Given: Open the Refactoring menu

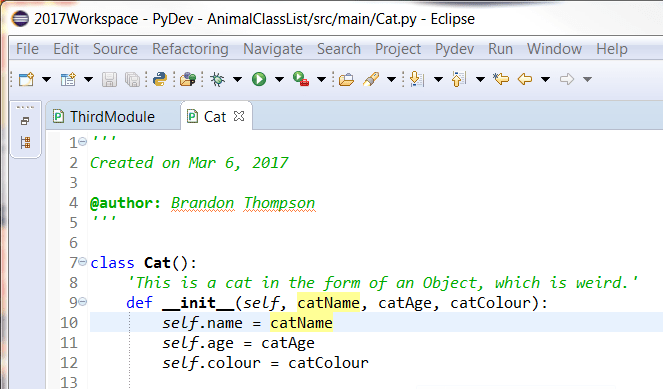Looking at the screenshot, I should (x=190, y=49).
